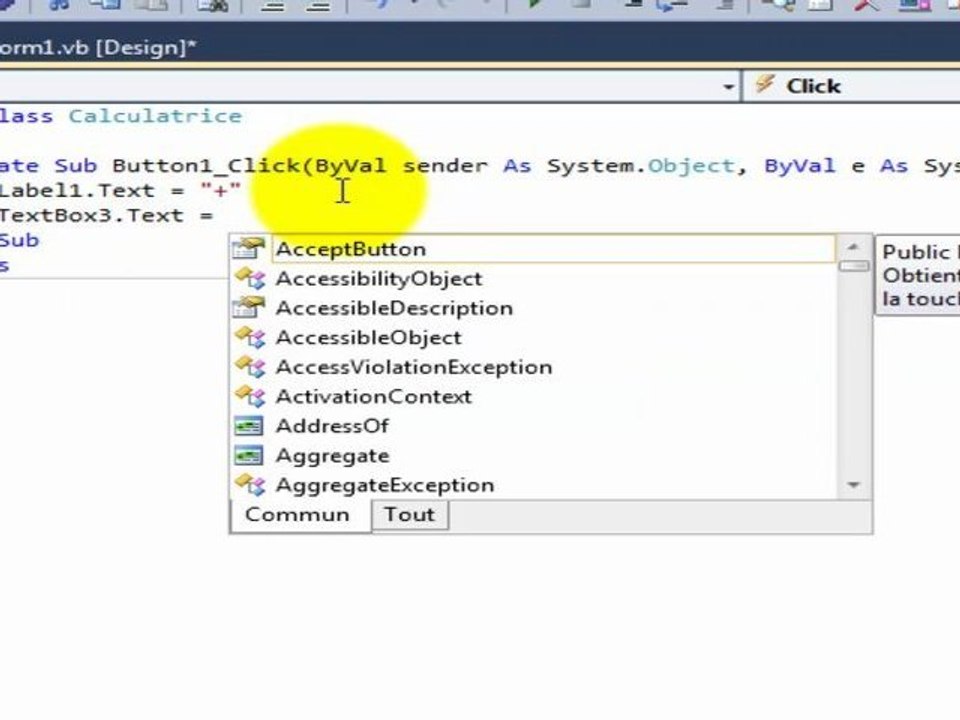Click the IntelliSense list scrollbar thumb
960x720 pixels.
click(853, 266)
